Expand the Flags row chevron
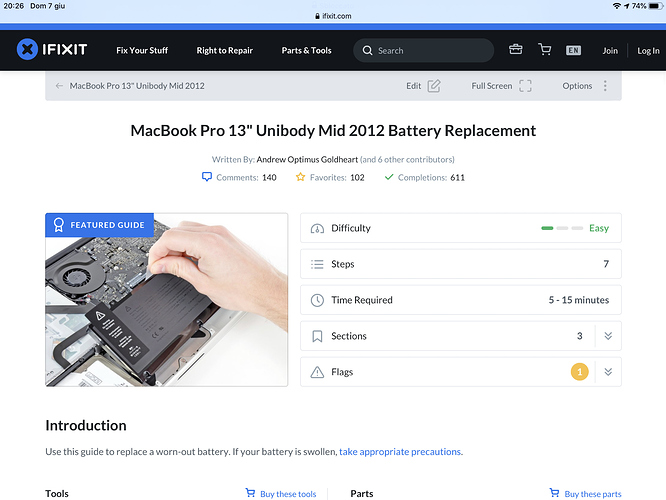The height and width of the screenshot is (500, 666). click(608, 372)
